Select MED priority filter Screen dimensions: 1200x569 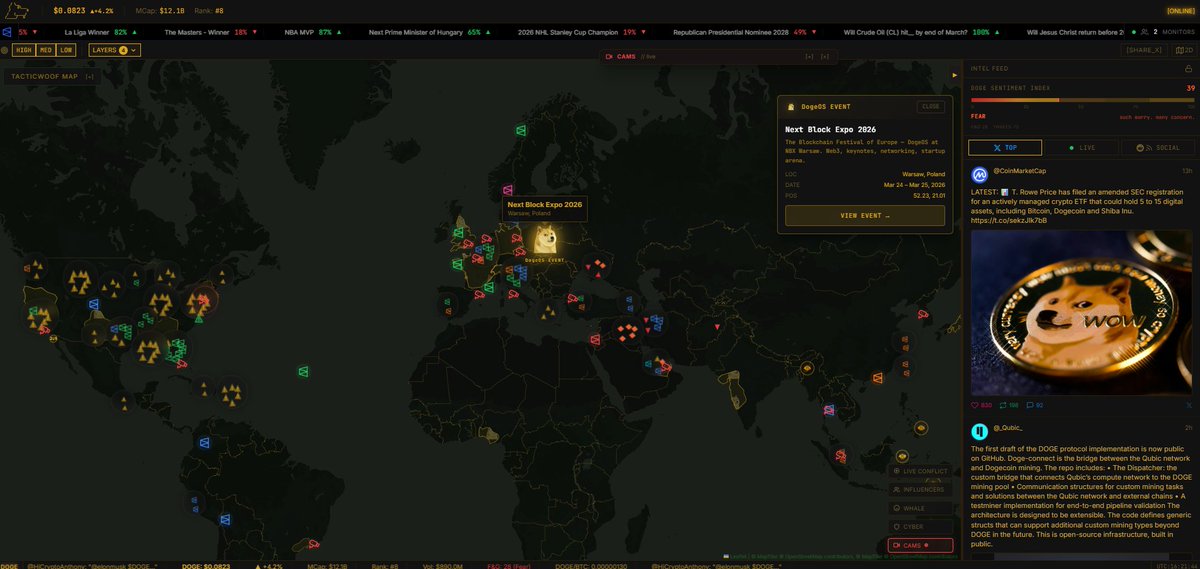coord(45,49)
